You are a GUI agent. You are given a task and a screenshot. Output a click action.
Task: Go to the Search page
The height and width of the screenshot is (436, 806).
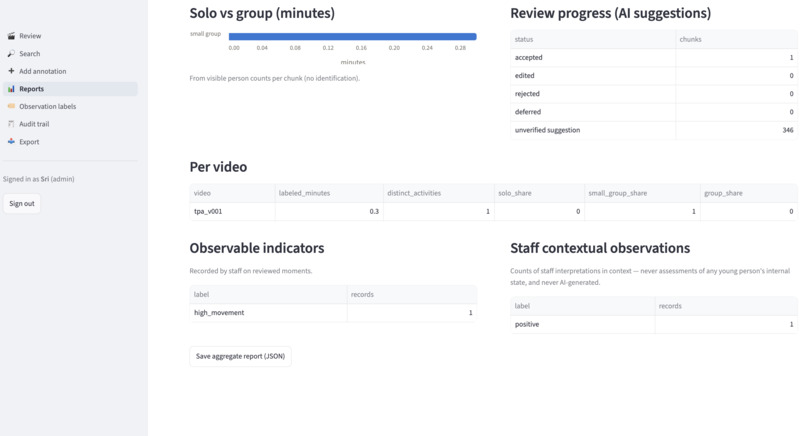70,53
